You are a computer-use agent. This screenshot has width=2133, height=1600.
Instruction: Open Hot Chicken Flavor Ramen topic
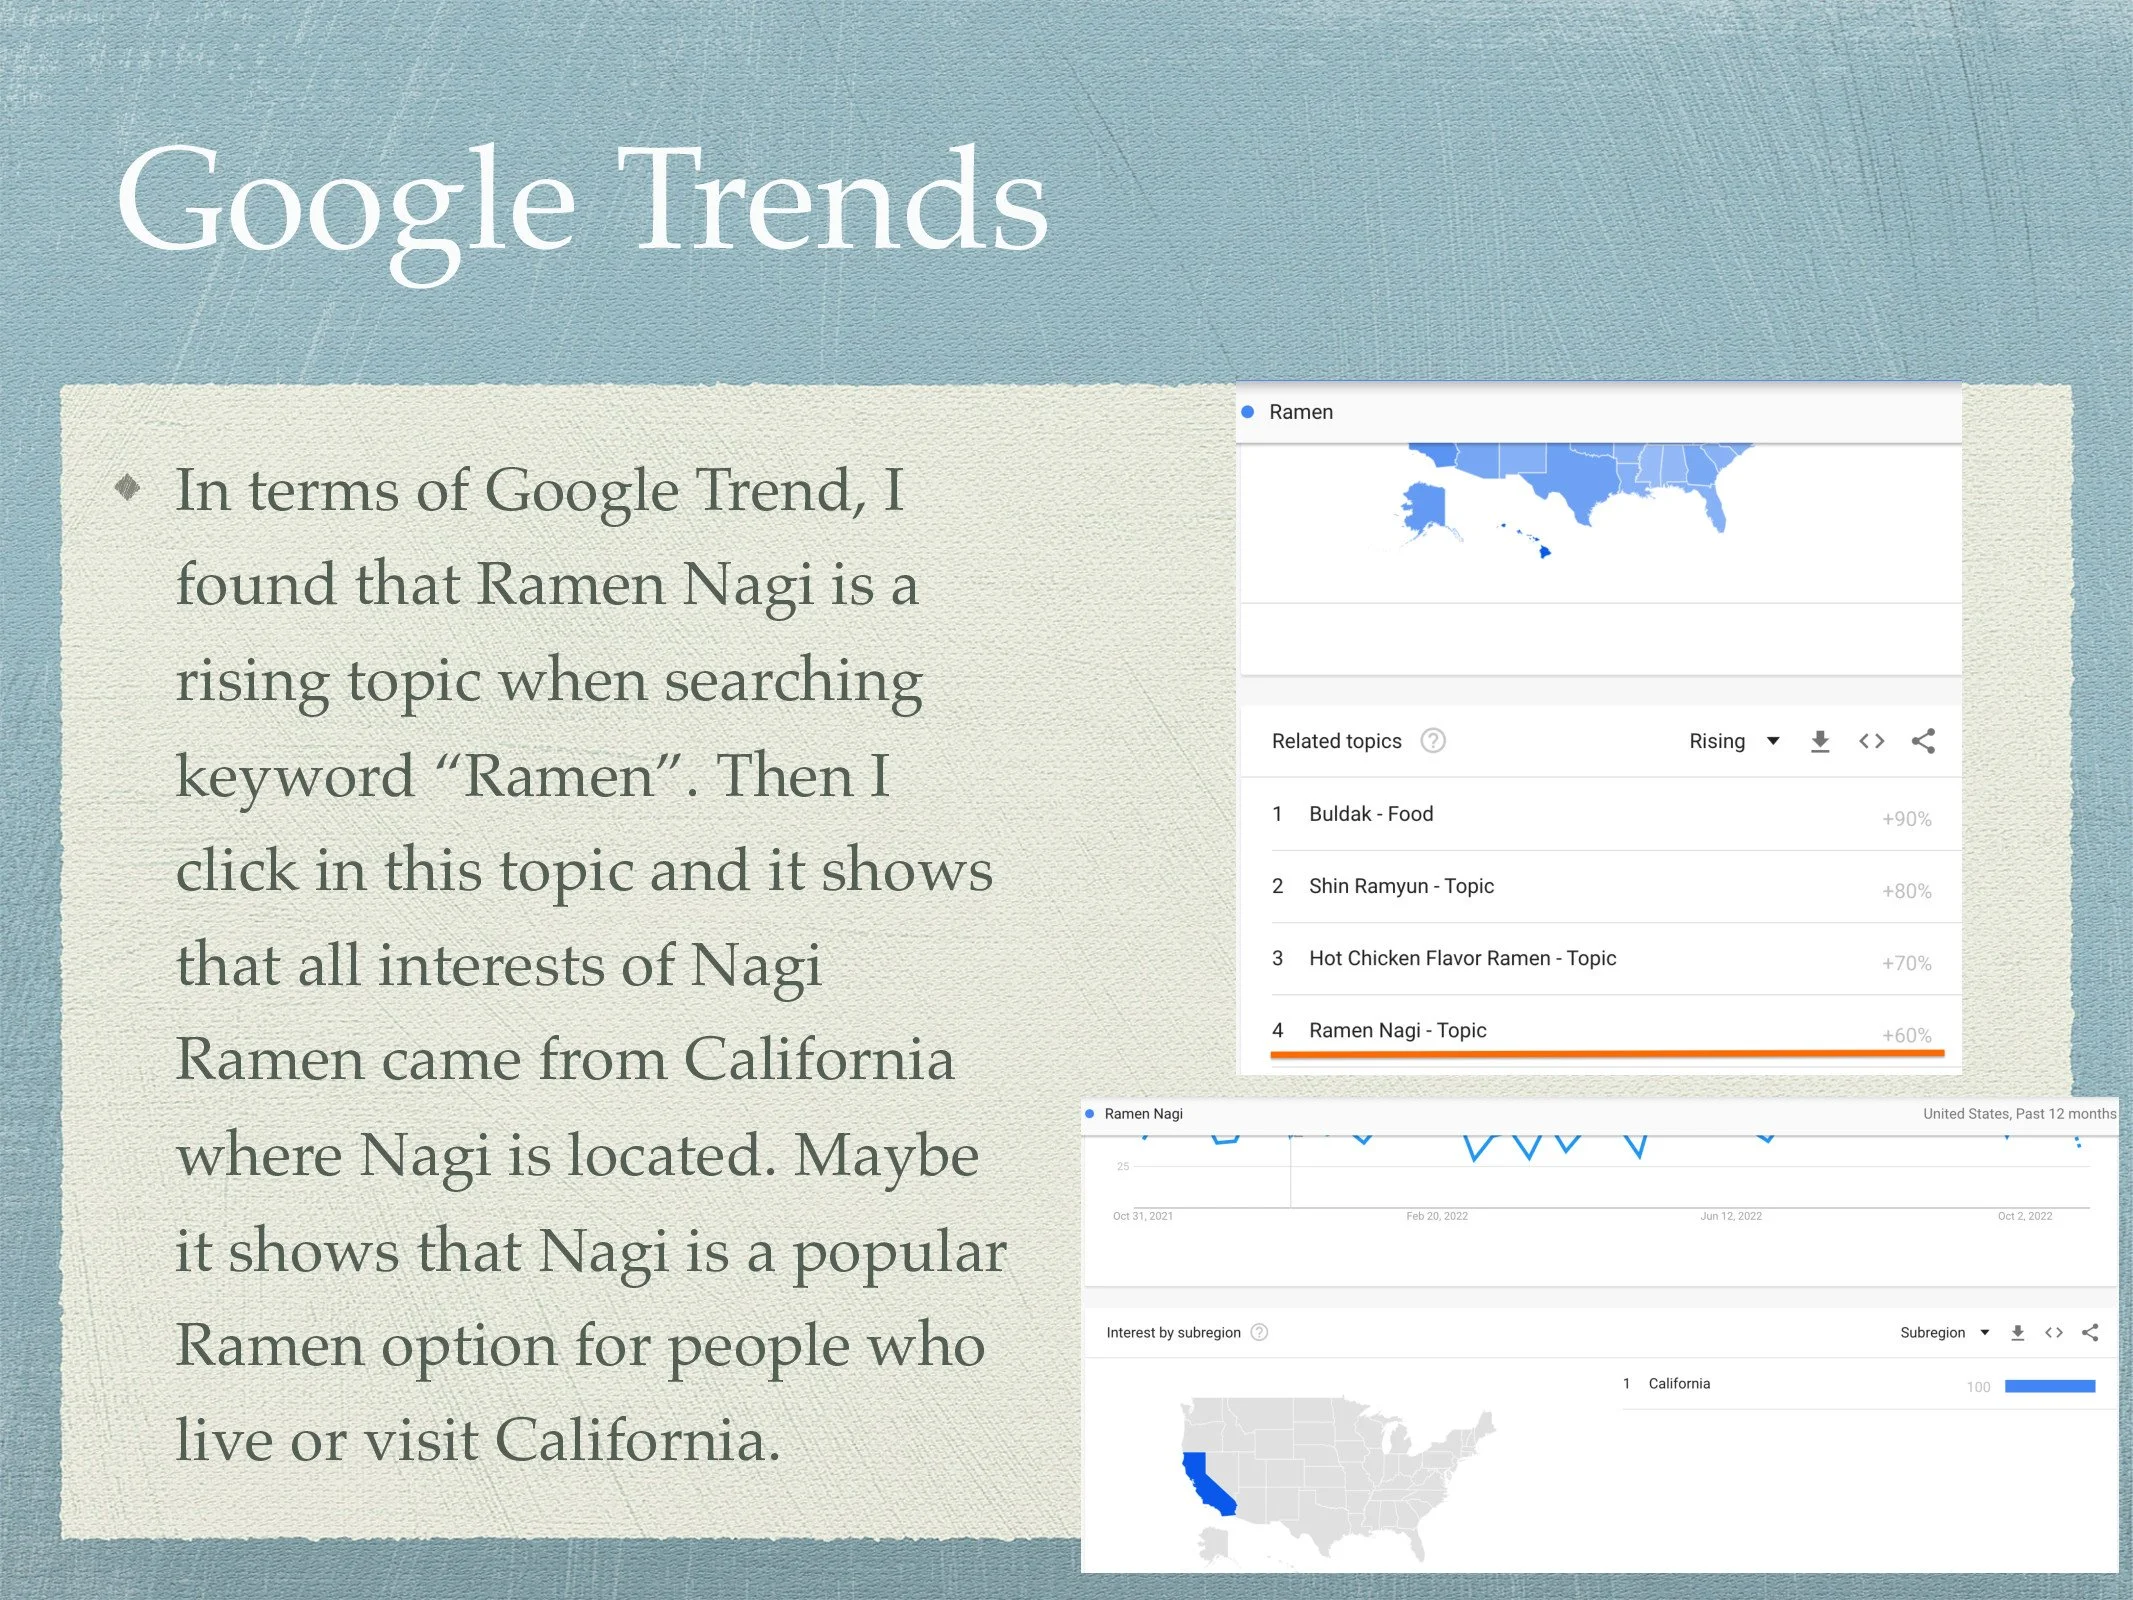tap(1462, 958)
